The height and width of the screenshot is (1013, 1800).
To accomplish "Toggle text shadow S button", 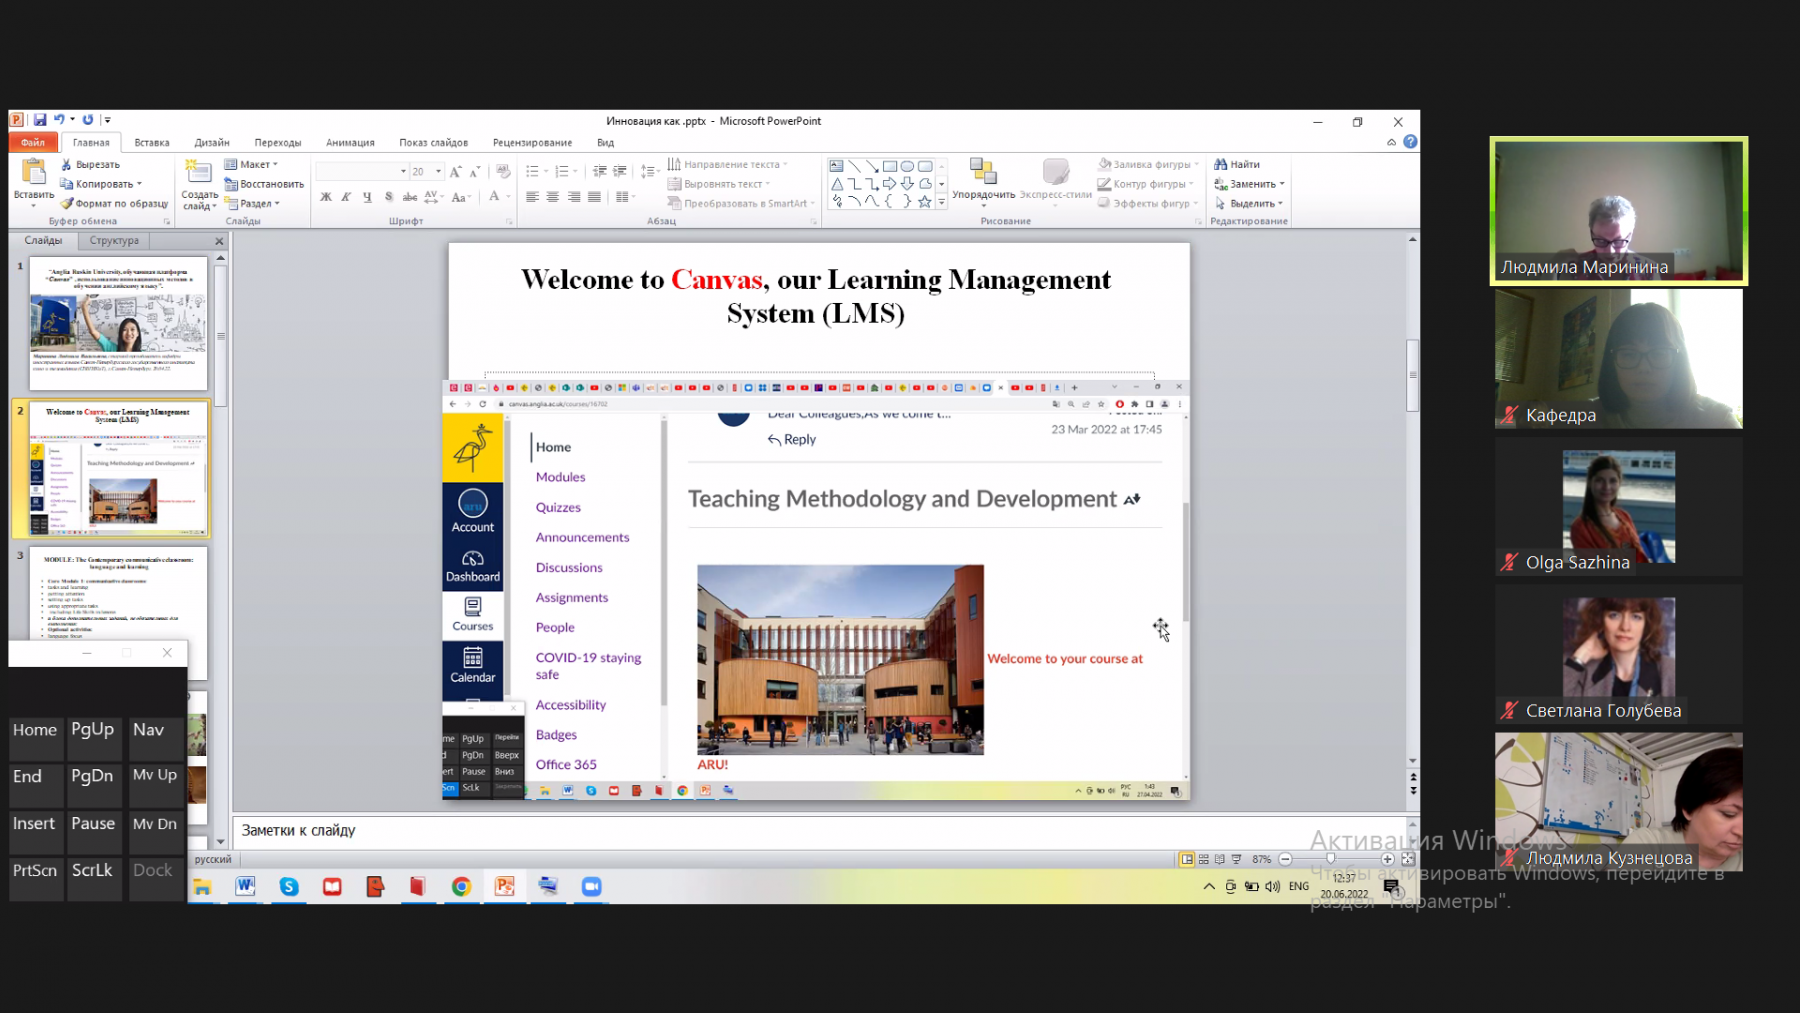I will click(388, 197).
